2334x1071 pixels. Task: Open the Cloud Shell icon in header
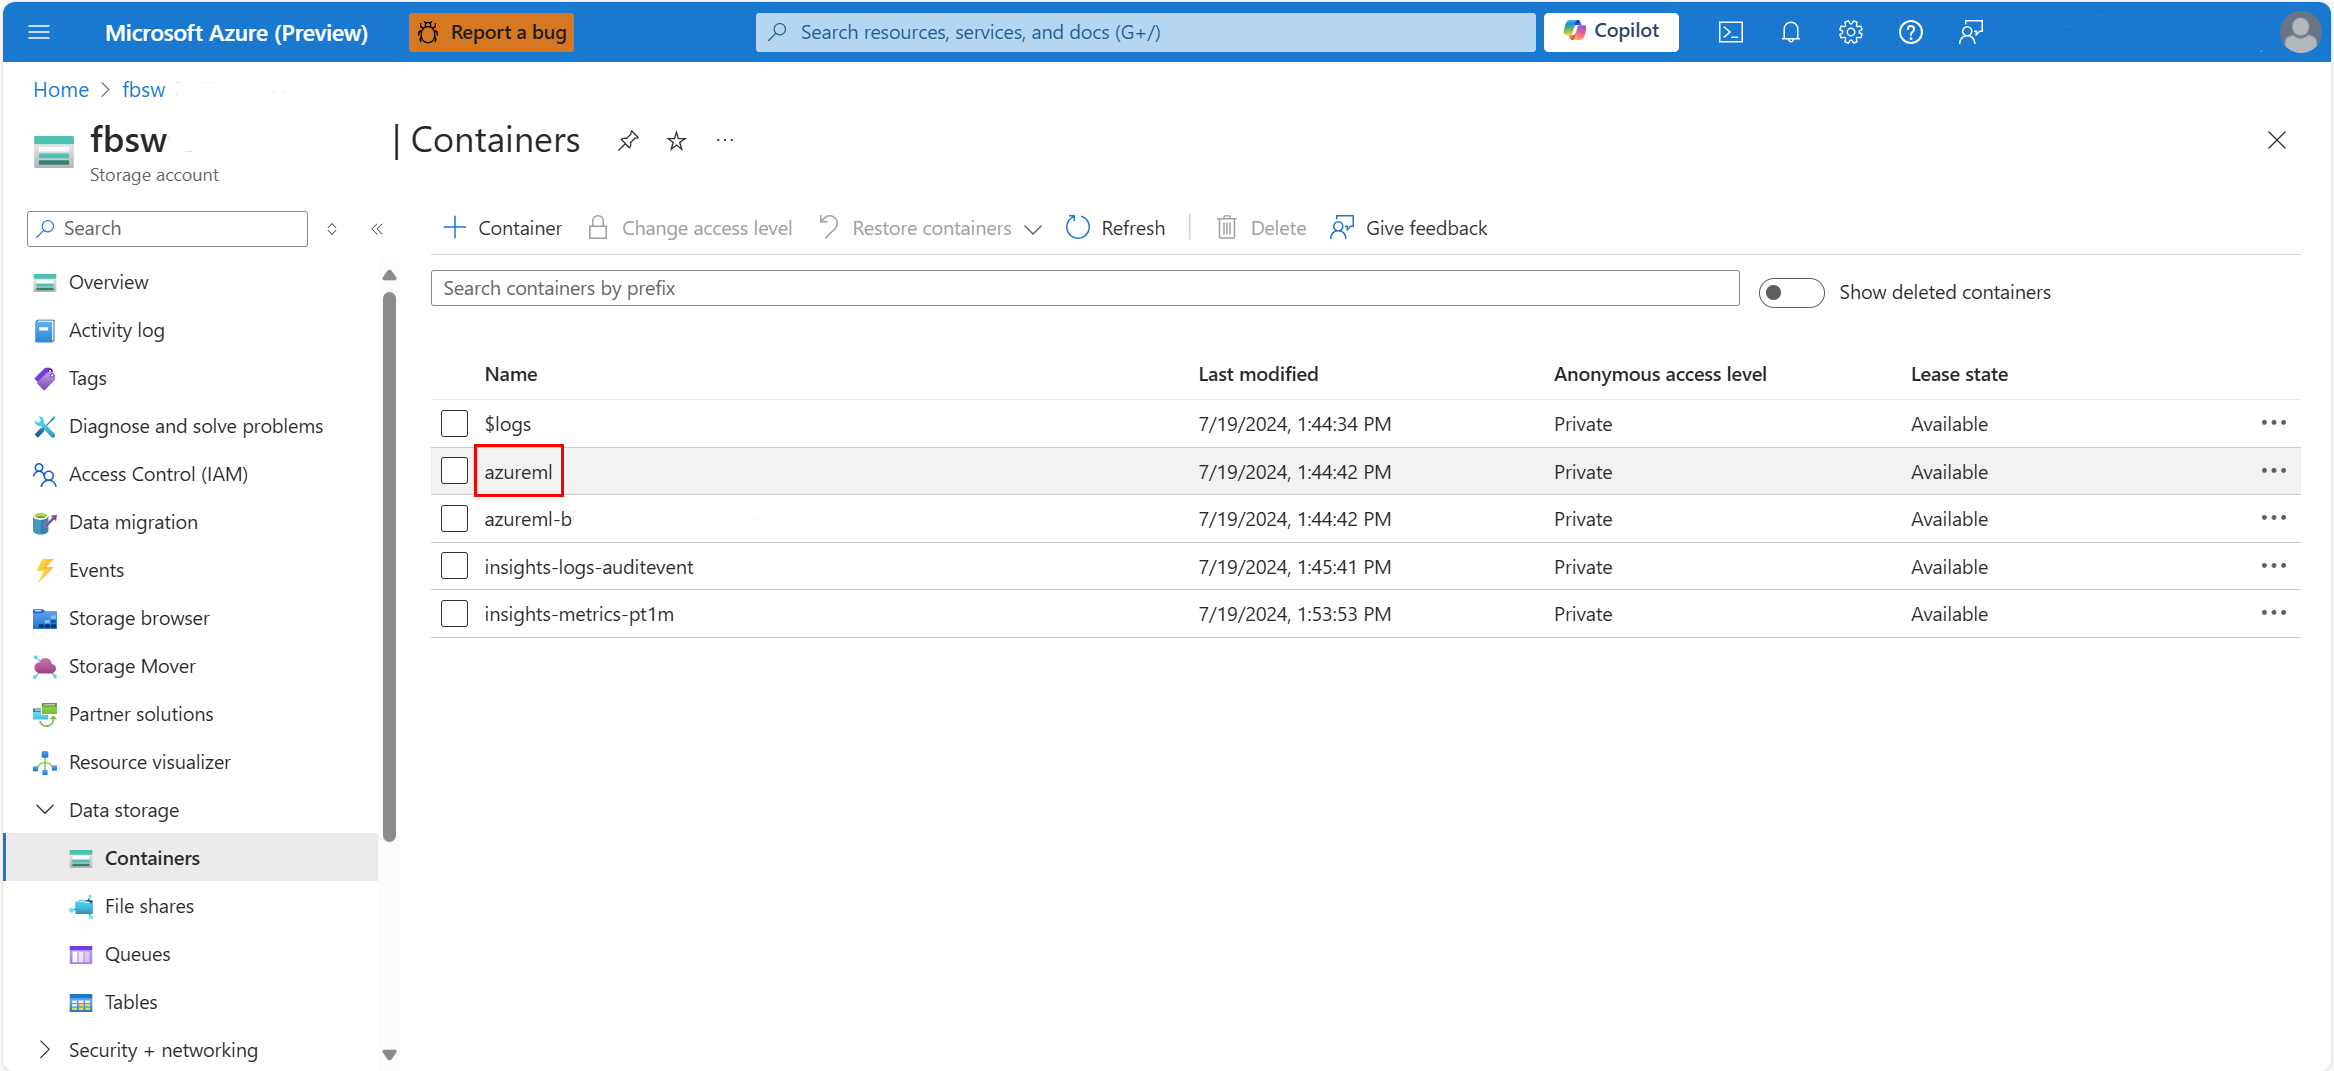[1730, 32]
